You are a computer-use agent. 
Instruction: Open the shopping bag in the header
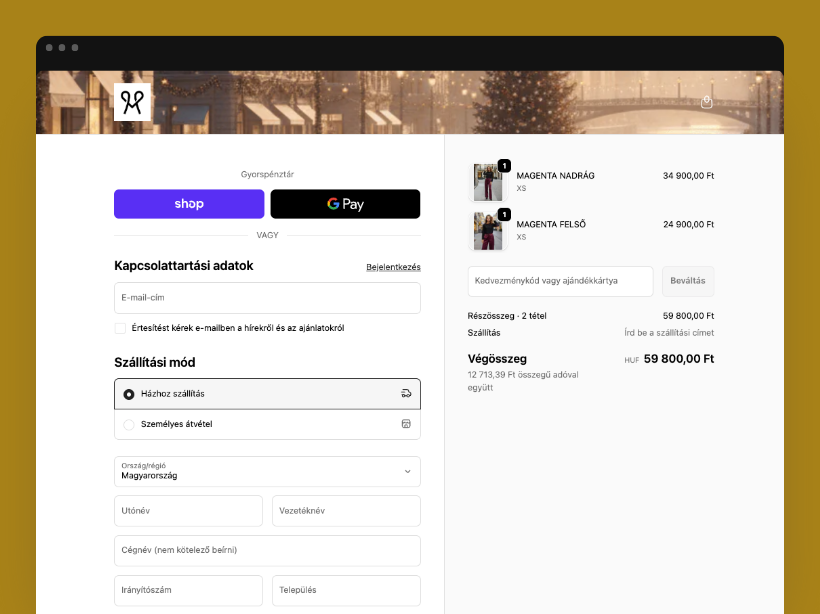tap(706, 101)
